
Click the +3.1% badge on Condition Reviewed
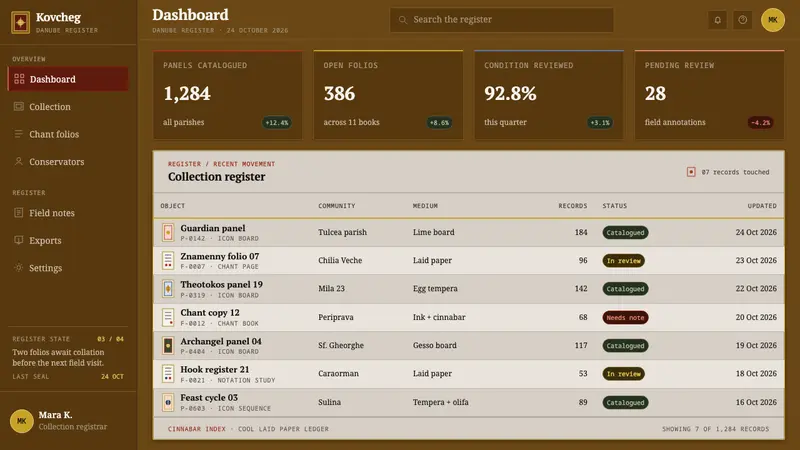pos(600,122)
